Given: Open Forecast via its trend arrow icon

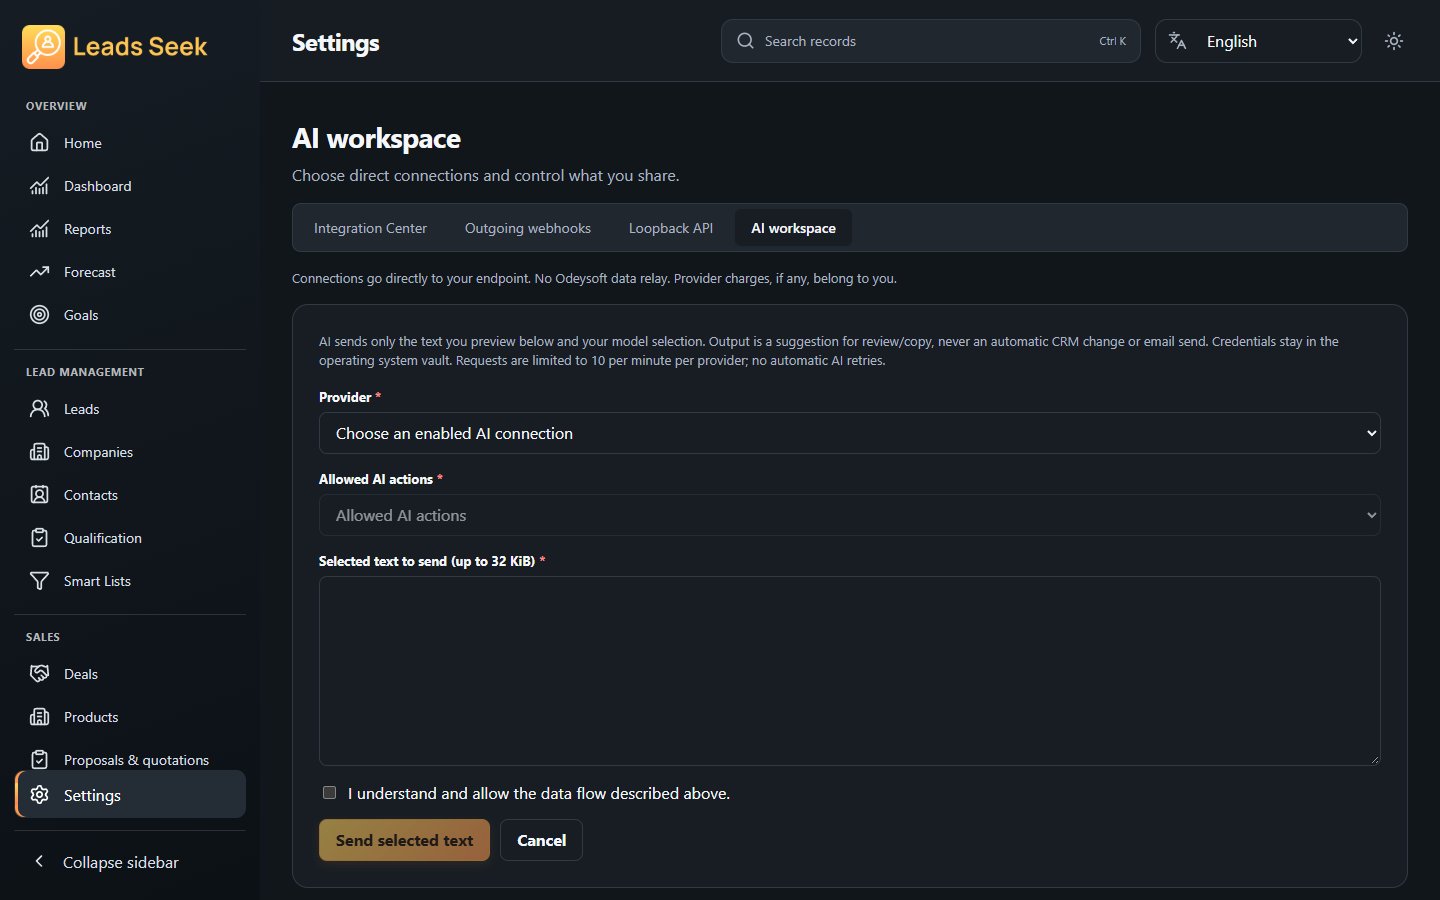Looking at the screenshot, I should [x=39, y=272].
